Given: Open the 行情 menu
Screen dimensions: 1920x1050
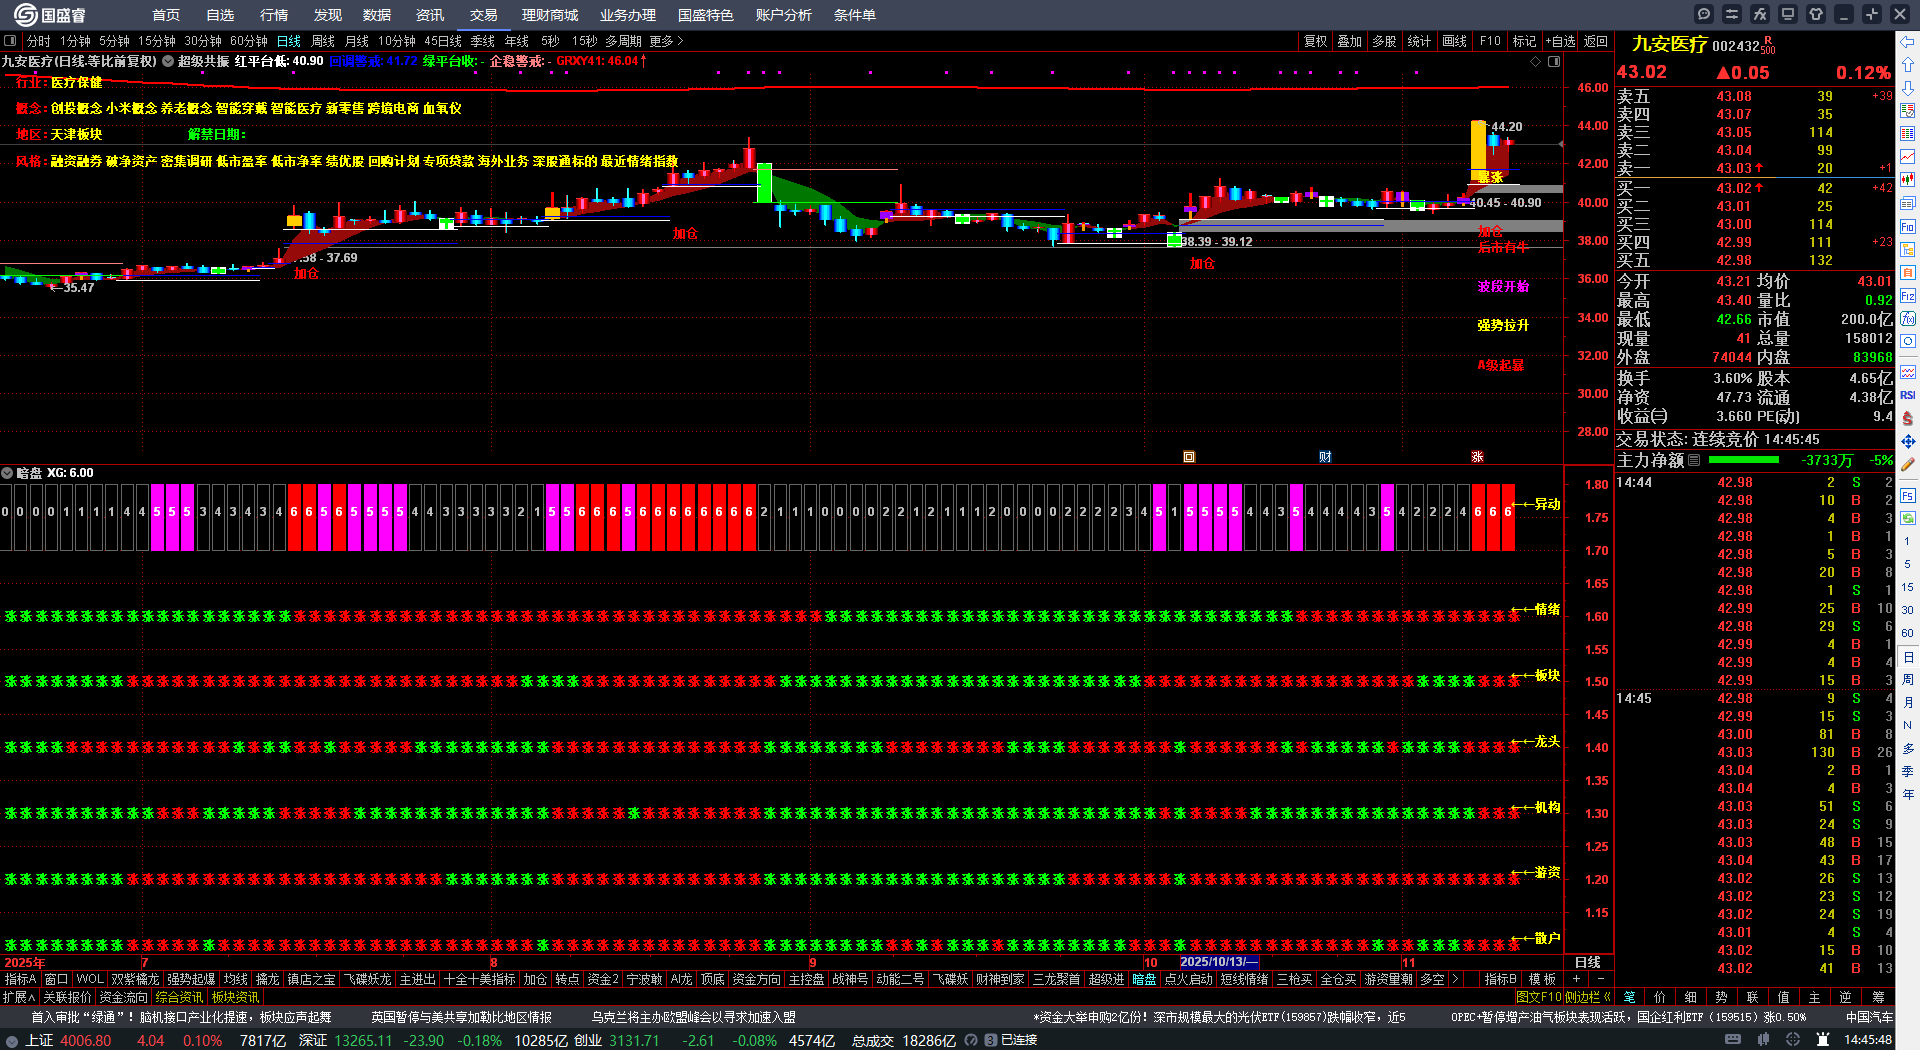Looking at the screenshot, I should [274, 15].
